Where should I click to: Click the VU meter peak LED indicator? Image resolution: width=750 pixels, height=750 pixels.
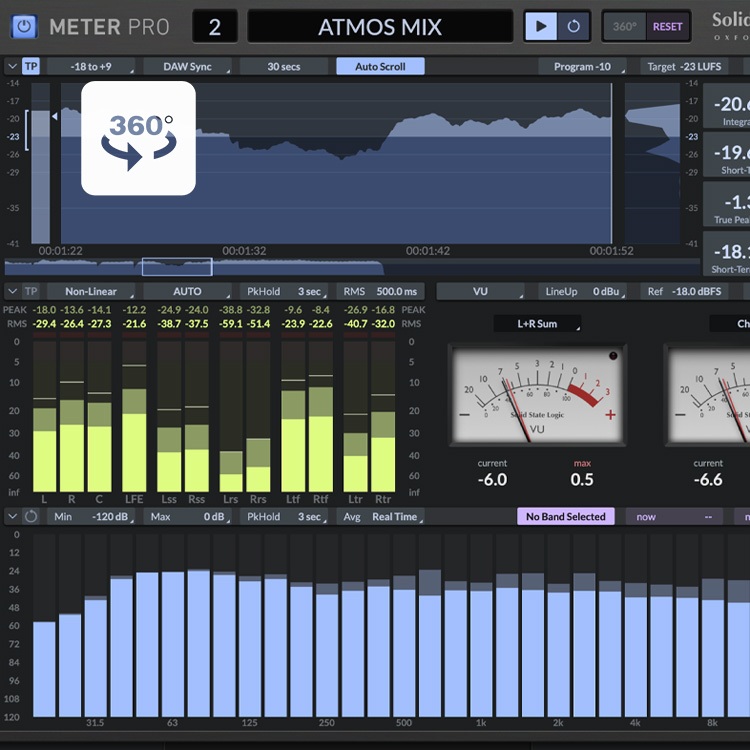[613, 356]
